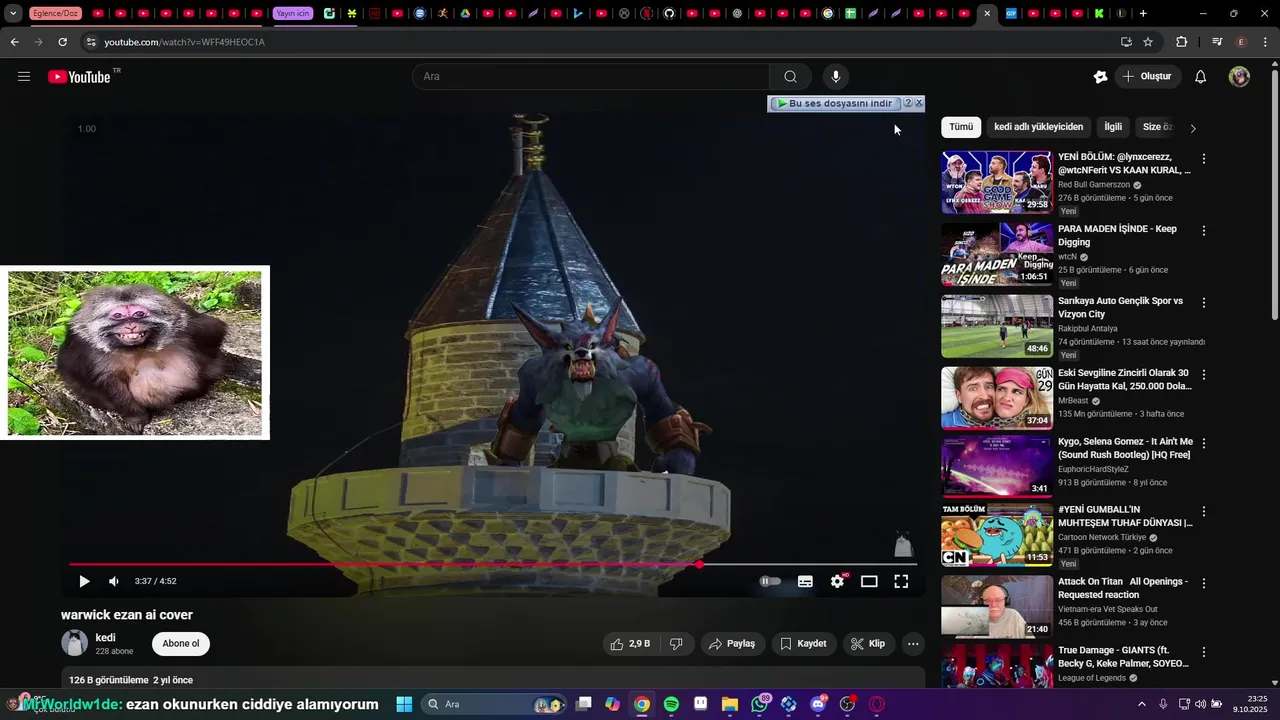Image resolution: width=1280 pixels, height=720 pixels.
Task: Go to the YouTube home logo
Action: pyautogui.click(x=79, y=77)
